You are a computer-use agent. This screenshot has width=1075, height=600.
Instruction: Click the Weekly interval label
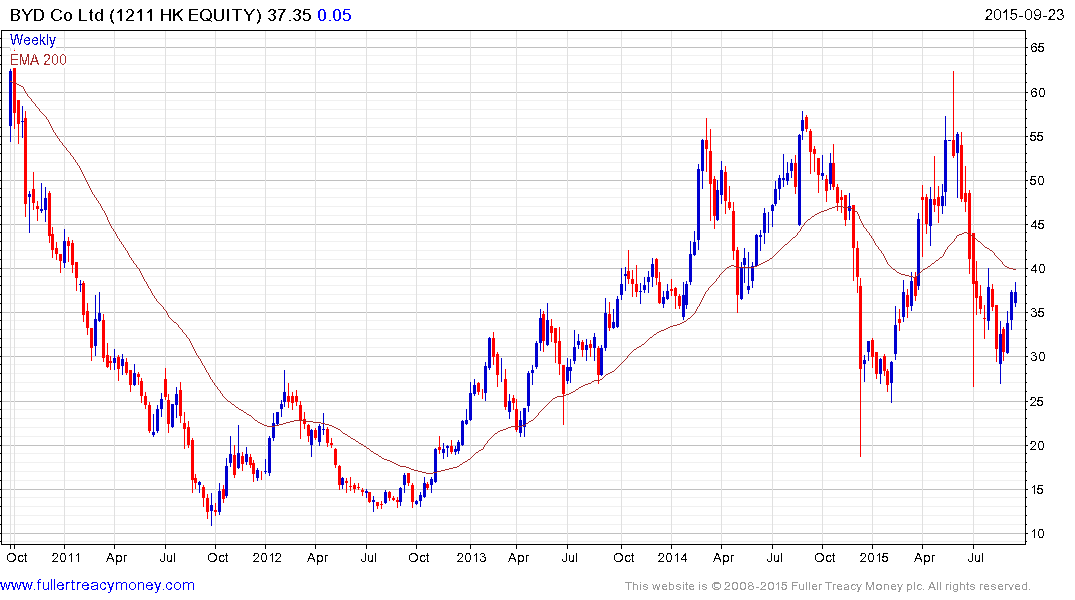point(33,40)
